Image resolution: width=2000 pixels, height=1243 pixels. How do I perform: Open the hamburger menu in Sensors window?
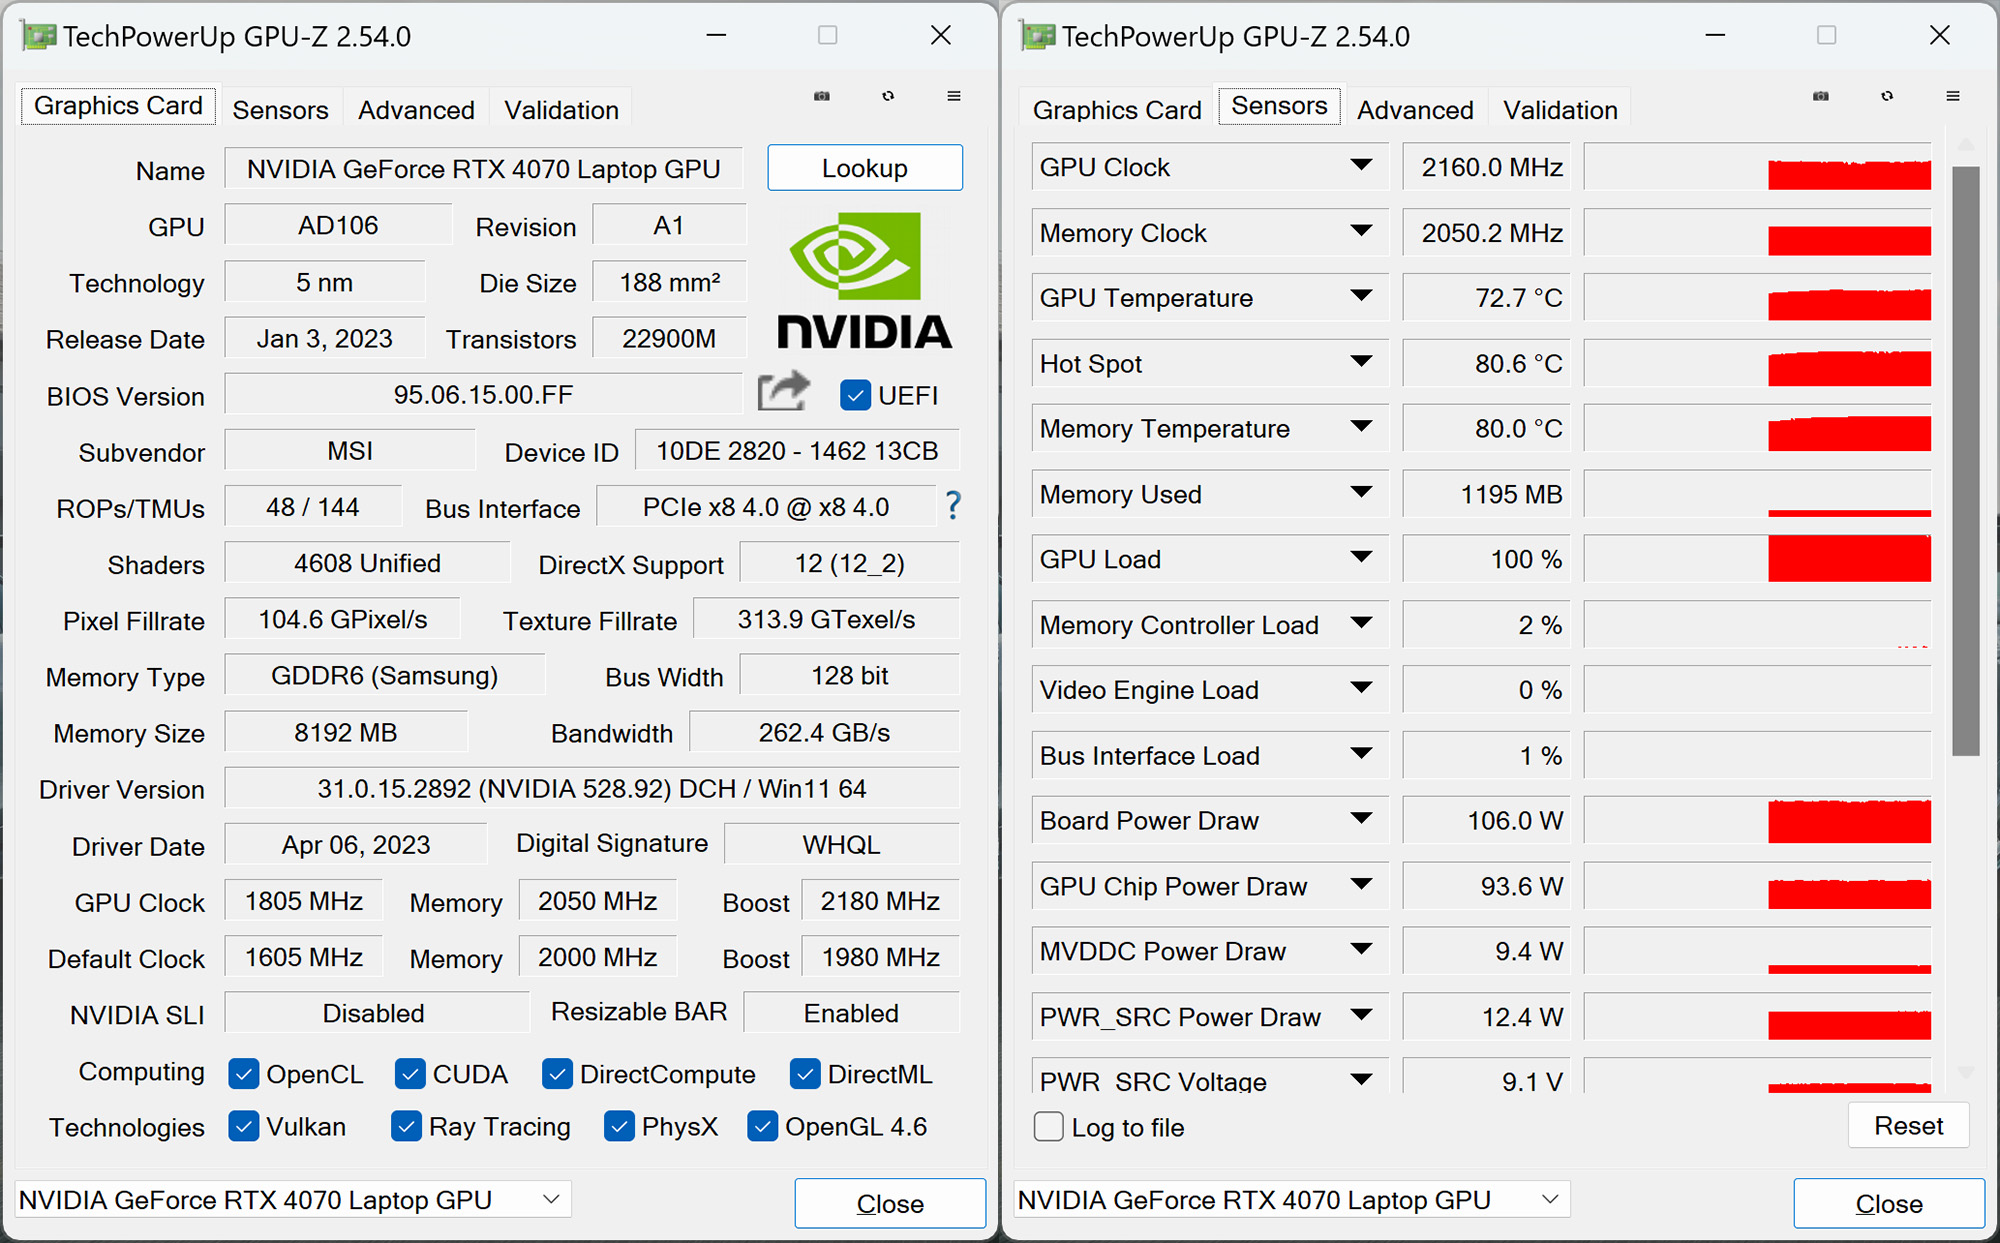[1953, 96]
